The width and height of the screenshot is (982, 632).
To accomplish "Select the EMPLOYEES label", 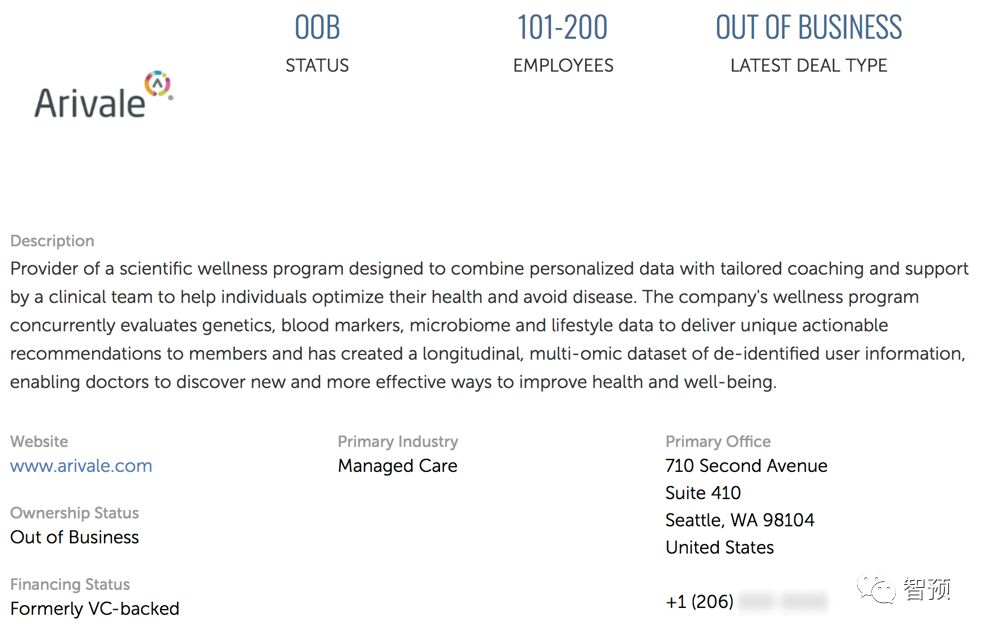I will click(x=563, y=65).
